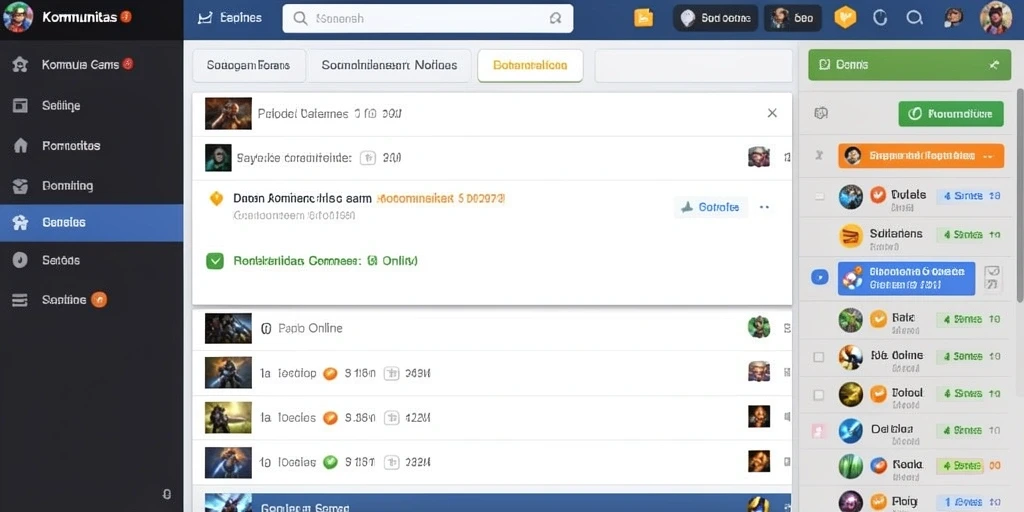
Task: Open the orange highlighted link text
Action: click(441, 199)
